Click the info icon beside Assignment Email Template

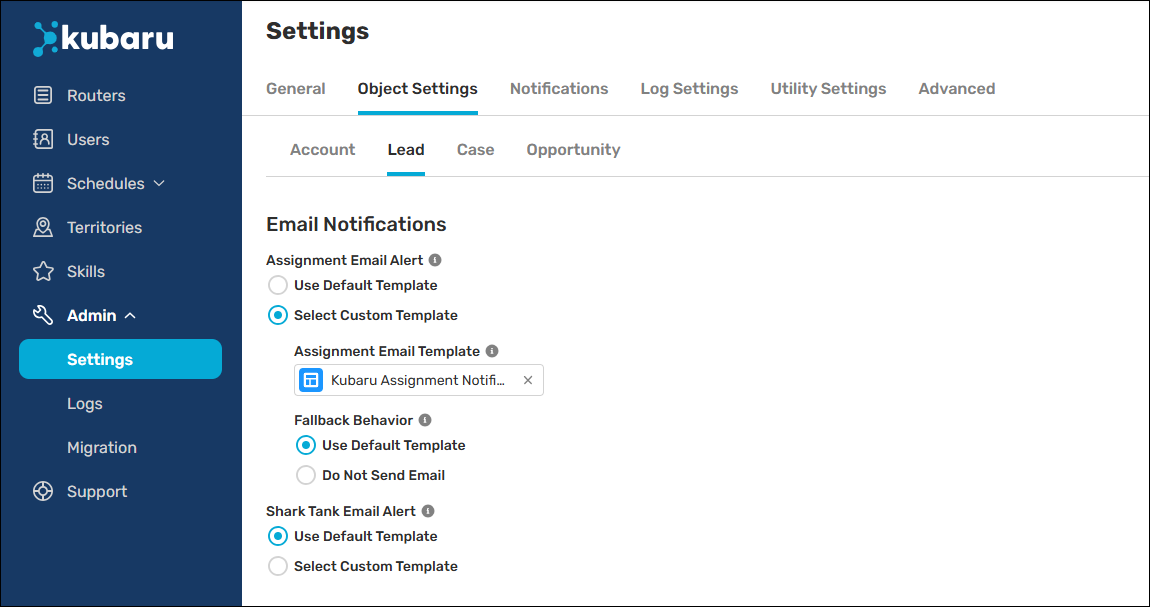pyautogui.click(x=492, y=351)
